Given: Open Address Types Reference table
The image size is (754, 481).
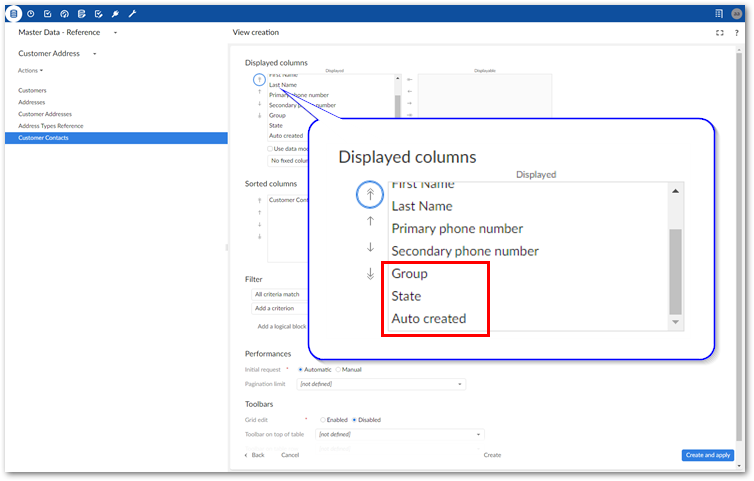Looking at the screenshot, I should (x=50, y=126).
